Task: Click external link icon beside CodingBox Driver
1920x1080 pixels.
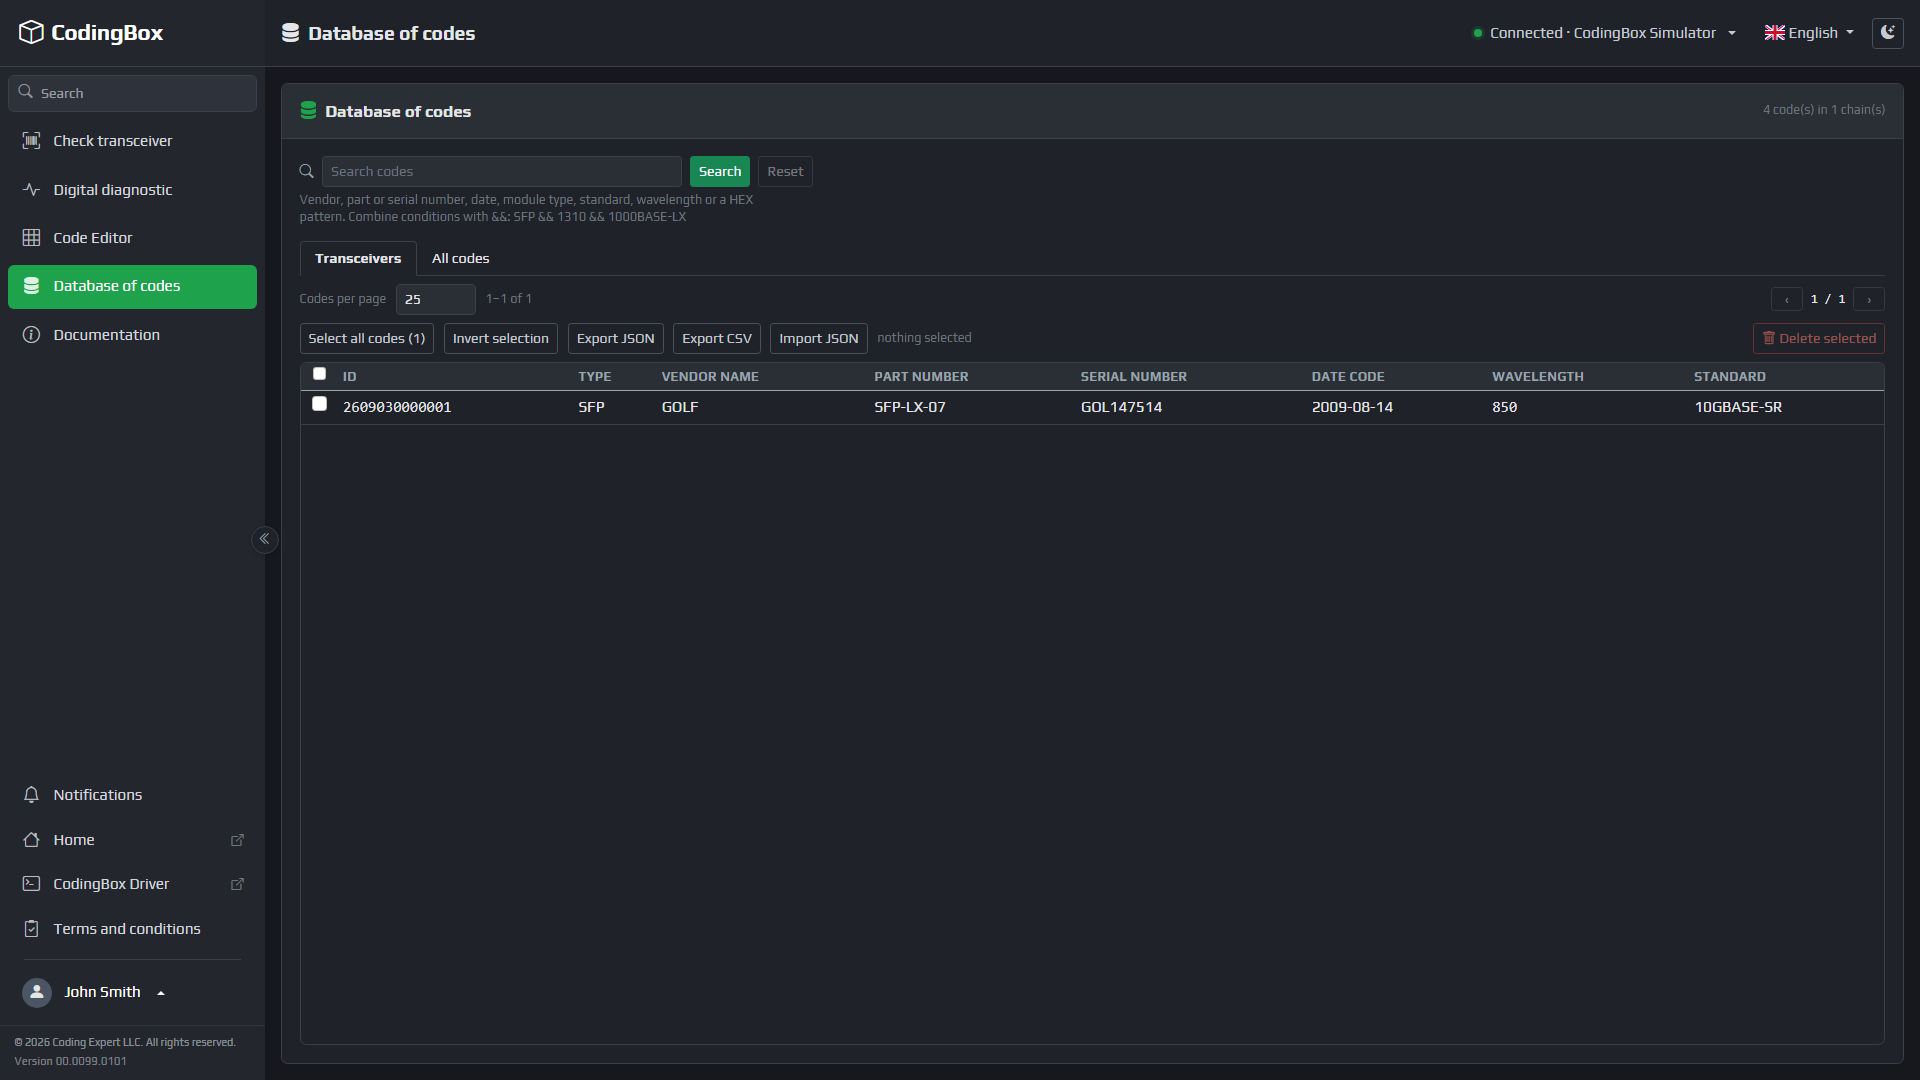Action: point(238,884)
